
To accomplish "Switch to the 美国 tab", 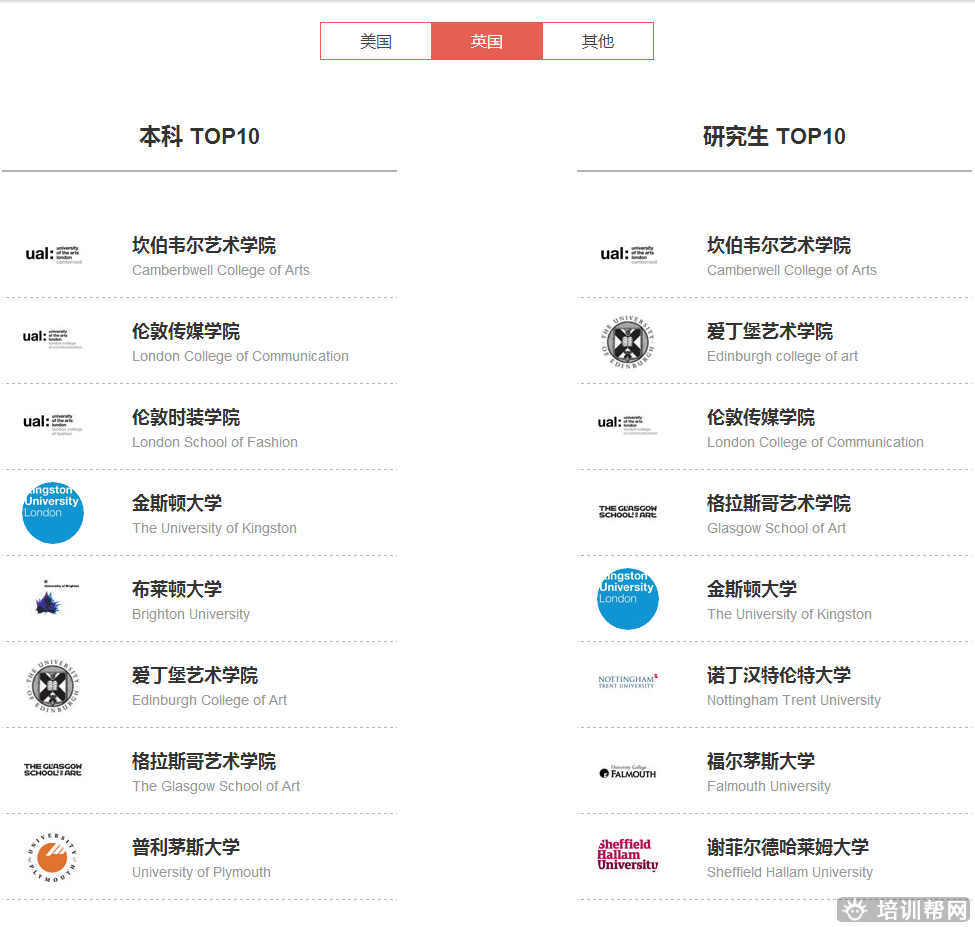I will (376, 42).
